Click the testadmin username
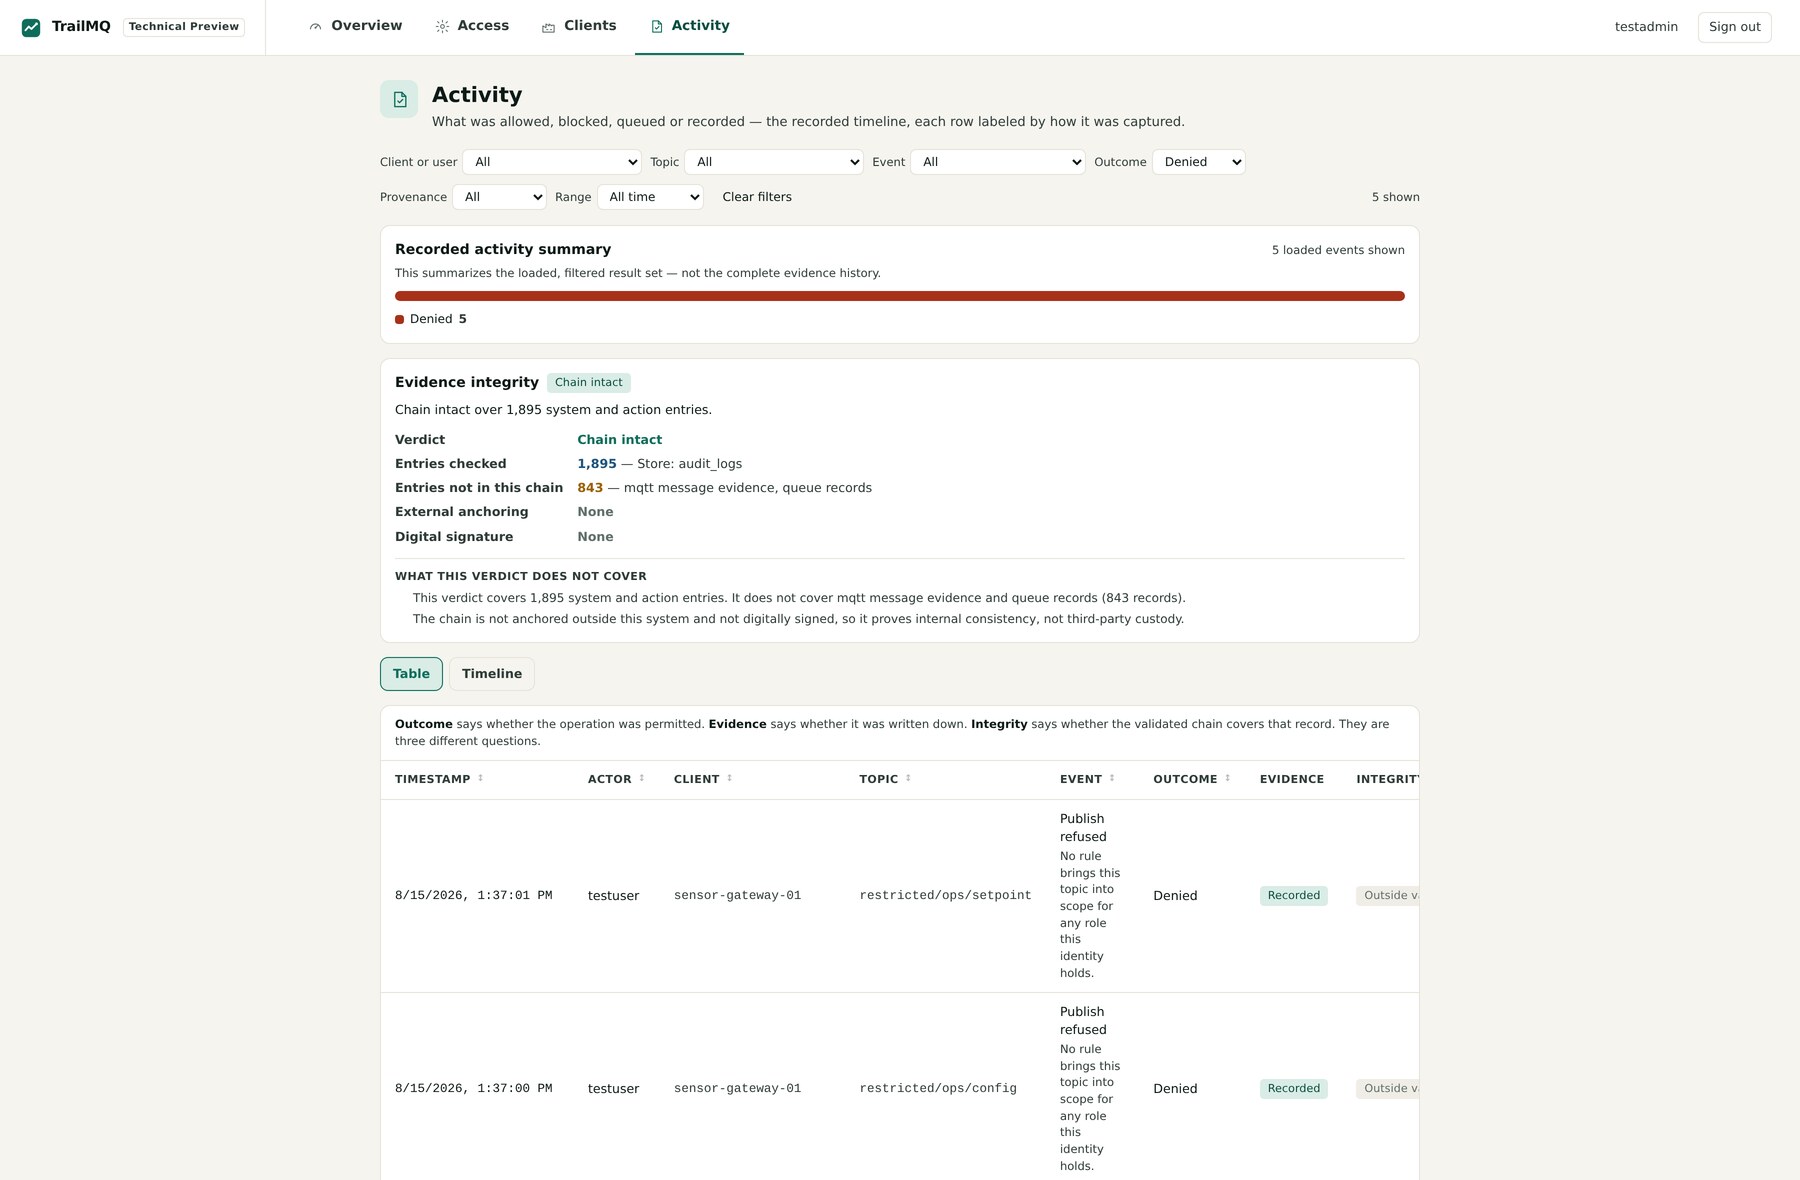Screen dimensions: 1800x1180 click(1646, 27)
